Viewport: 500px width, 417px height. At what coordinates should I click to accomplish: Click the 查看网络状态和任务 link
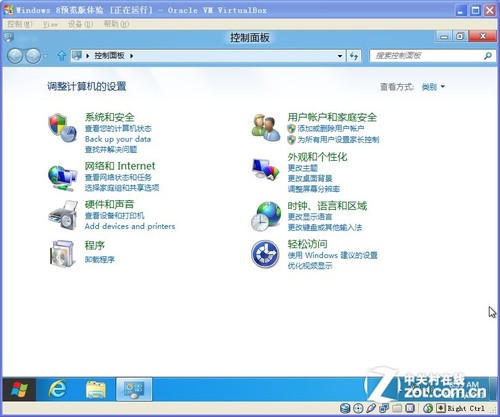click(x=118, y=177)
